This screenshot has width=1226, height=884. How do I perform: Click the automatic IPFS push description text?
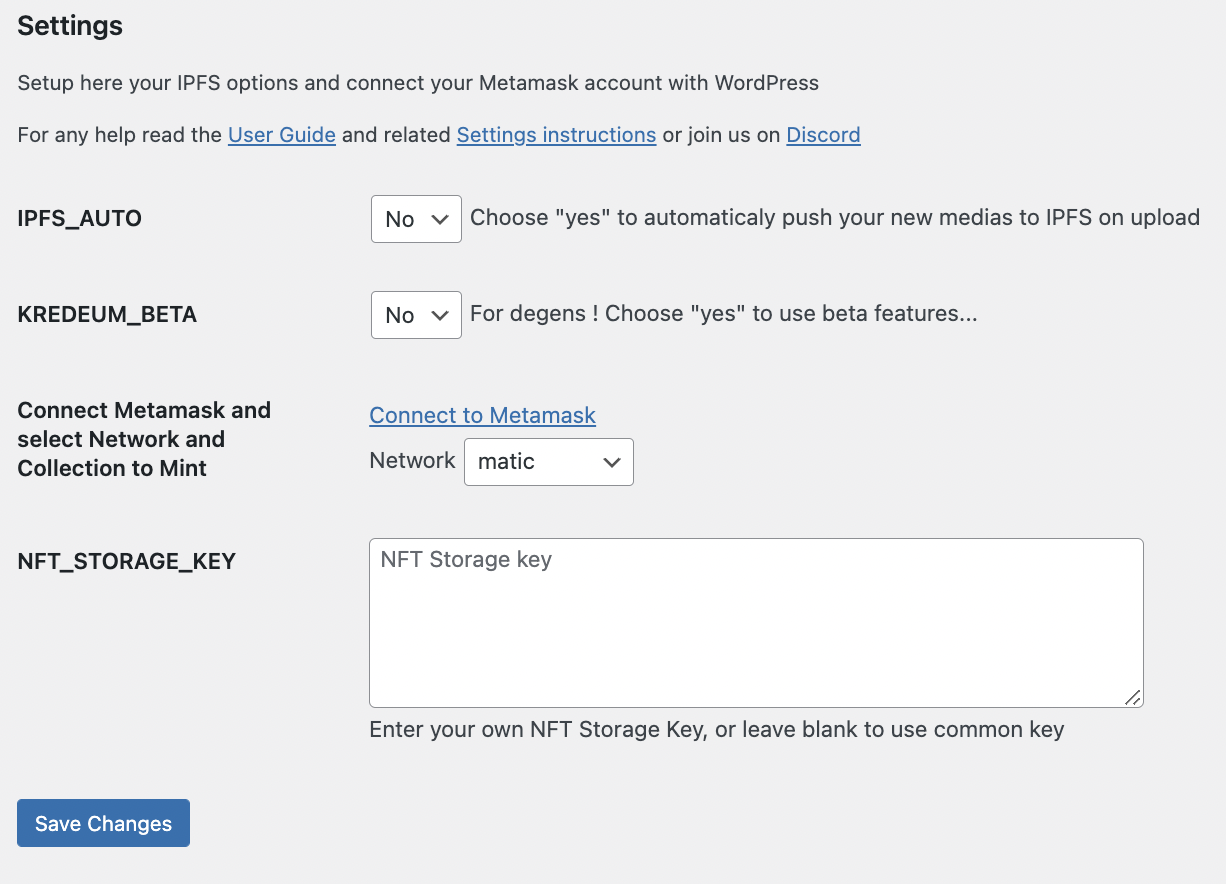(835, 218)
